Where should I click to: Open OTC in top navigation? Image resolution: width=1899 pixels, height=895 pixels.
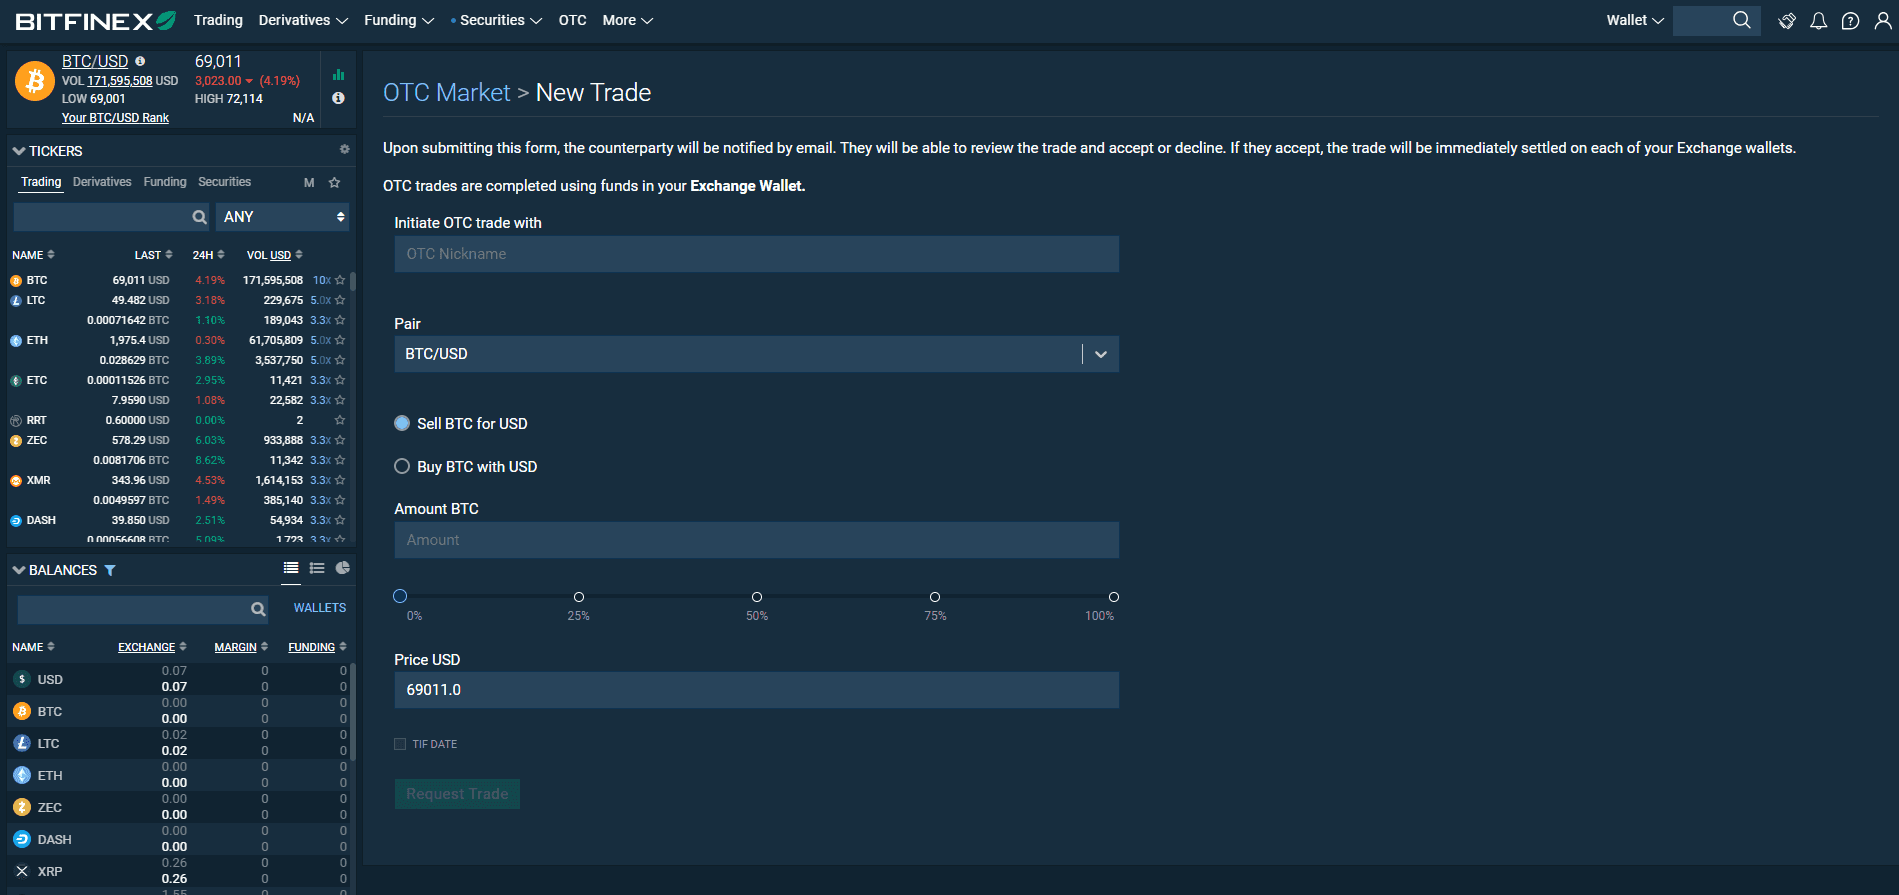[572, 20]
